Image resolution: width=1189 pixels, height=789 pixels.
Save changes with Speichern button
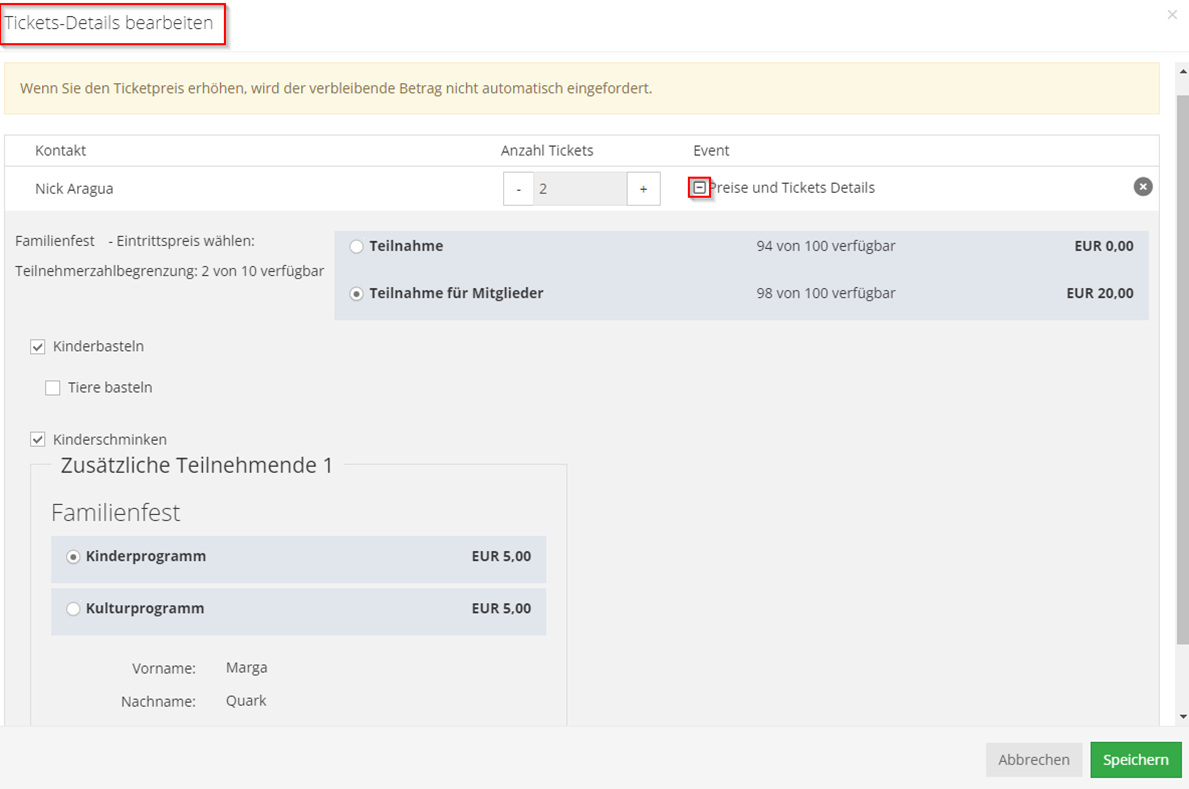[1135, 760]
